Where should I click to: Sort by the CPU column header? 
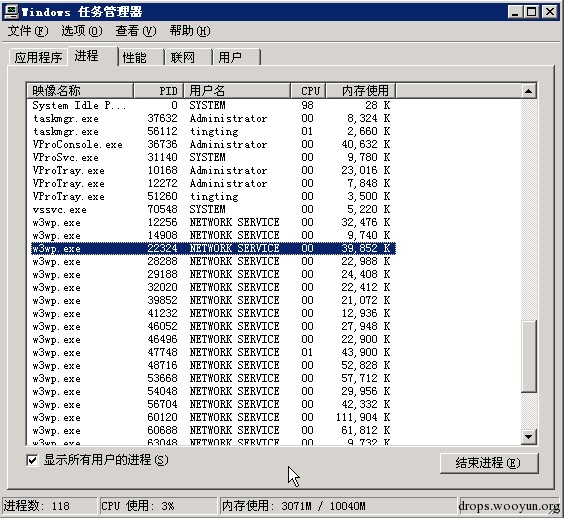point(308,91)
